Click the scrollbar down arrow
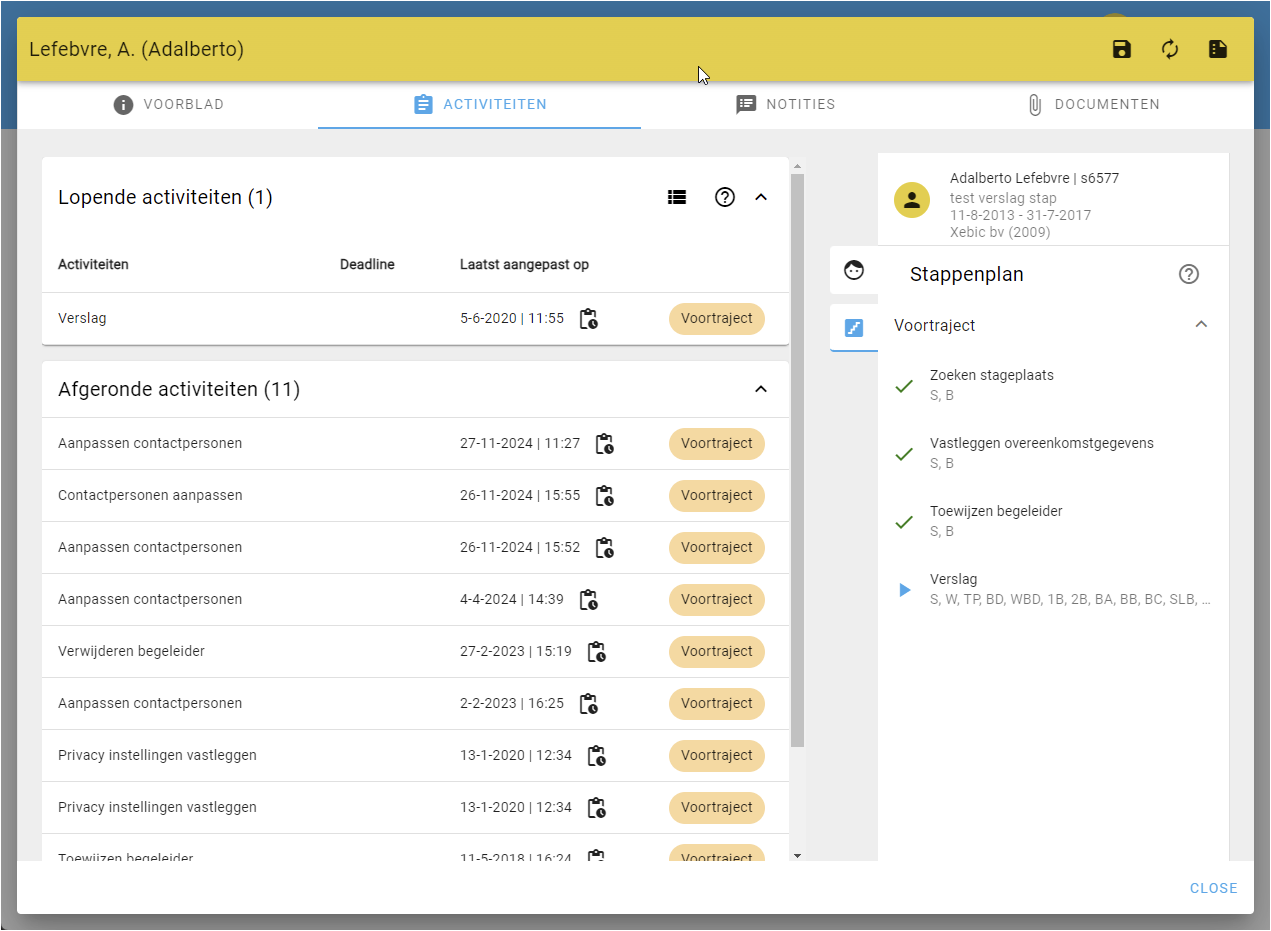 (x=797, y=855)
